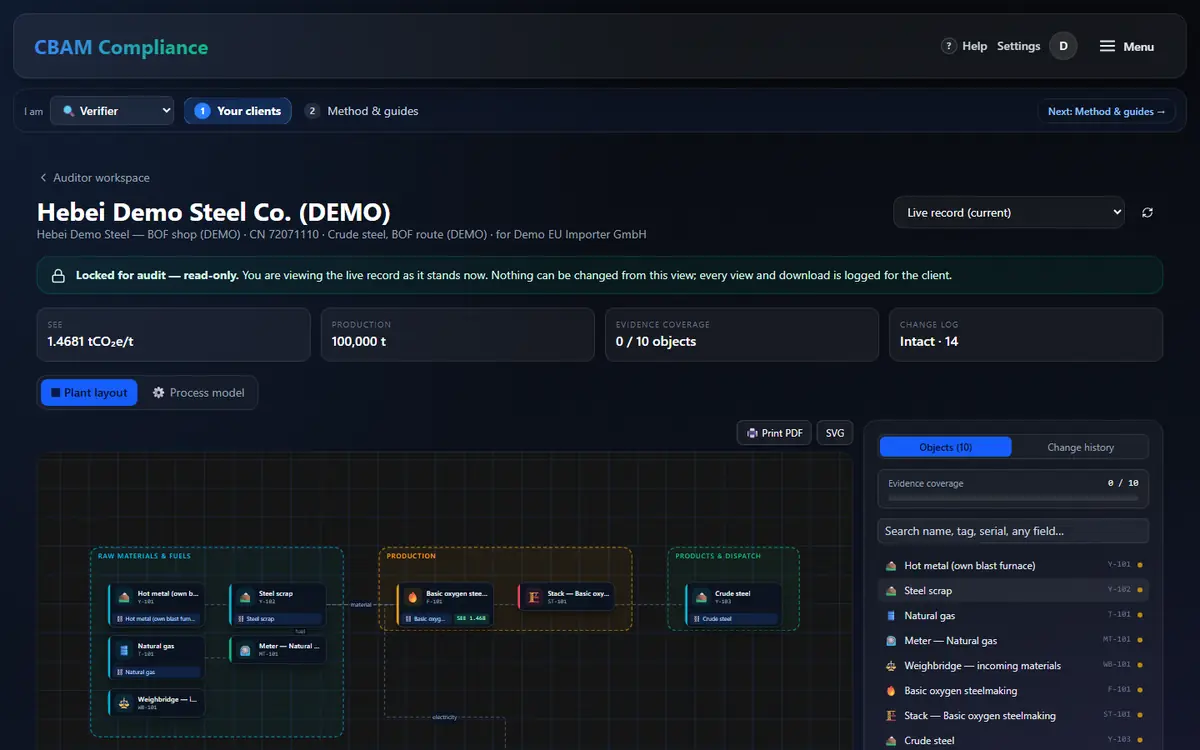Click the Natural gas barrel icon in diagram

tap(124, 650)
